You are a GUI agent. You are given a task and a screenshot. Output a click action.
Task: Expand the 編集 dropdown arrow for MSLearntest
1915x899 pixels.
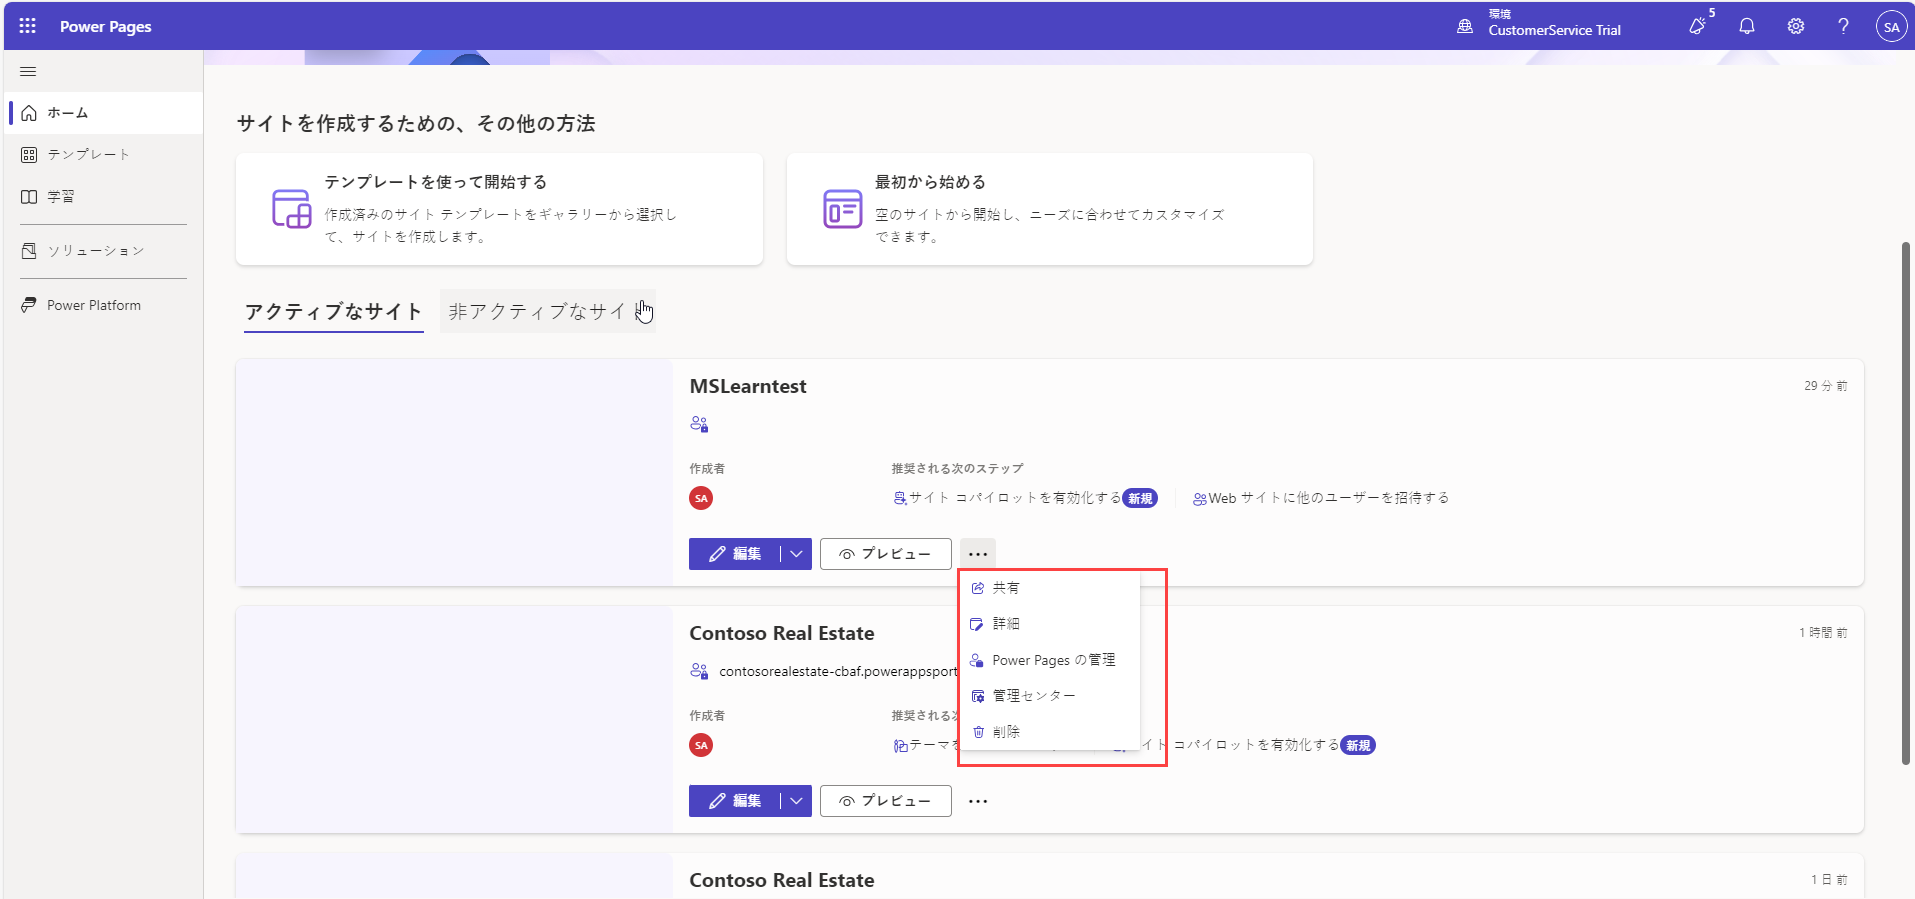pos(796,554)
